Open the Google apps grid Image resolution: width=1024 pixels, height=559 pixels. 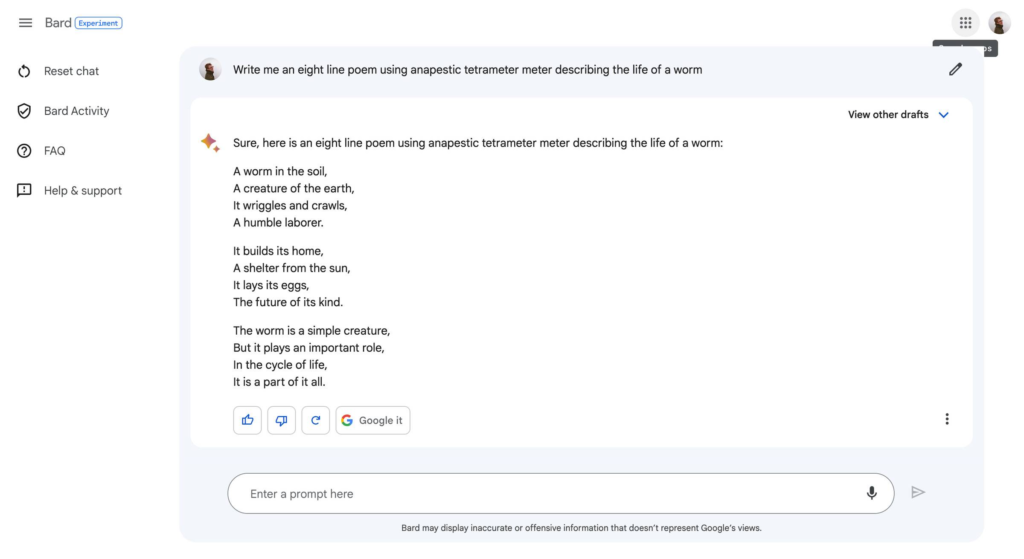(965, 23)
